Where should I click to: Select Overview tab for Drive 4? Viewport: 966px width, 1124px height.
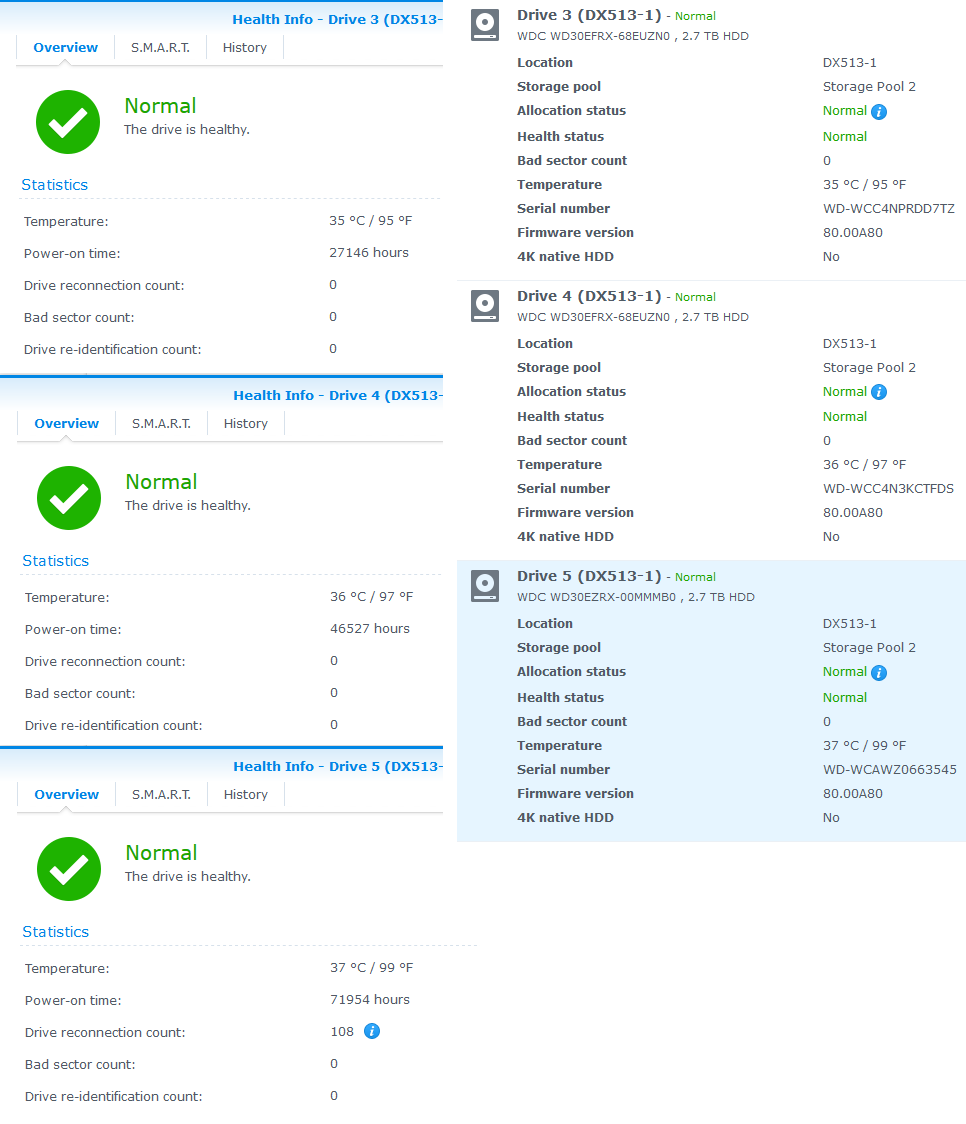tap(67, 424)
